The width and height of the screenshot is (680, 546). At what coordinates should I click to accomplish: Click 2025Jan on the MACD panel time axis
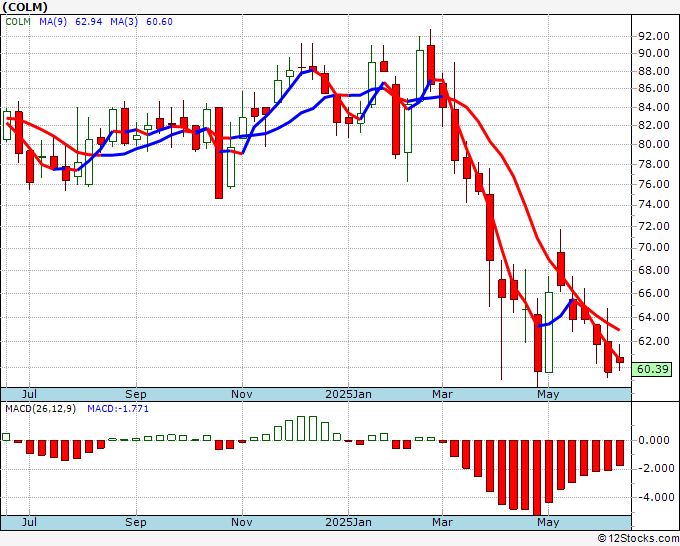348,522
